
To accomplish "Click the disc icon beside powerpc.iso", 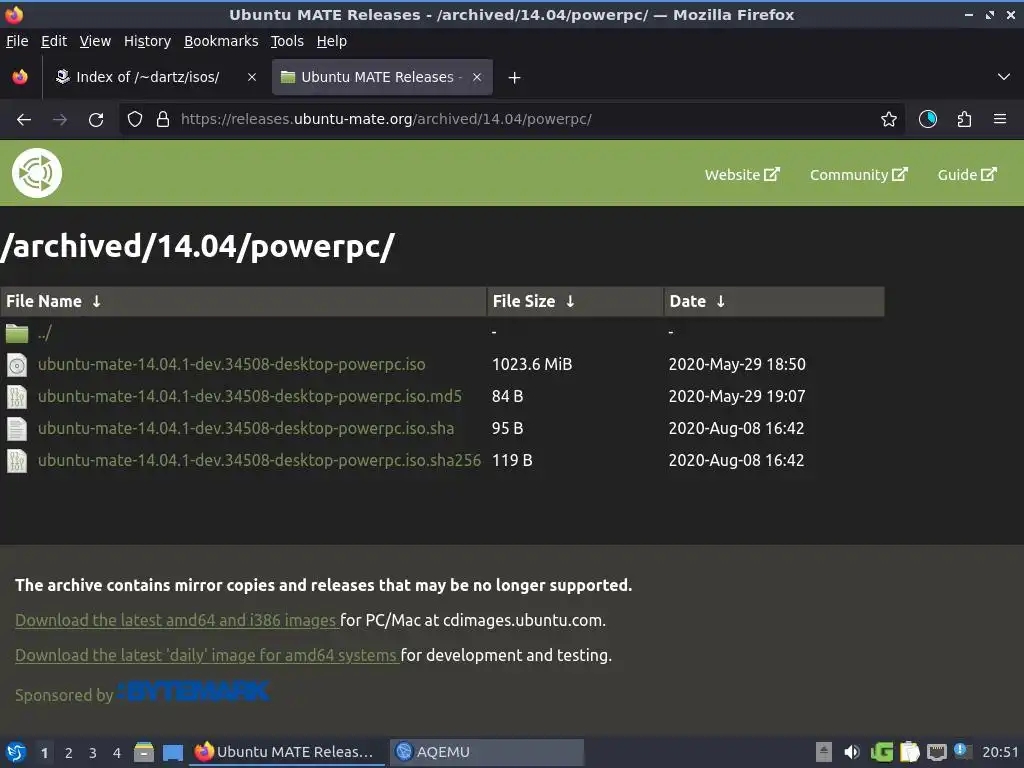I will click(17, 364).
